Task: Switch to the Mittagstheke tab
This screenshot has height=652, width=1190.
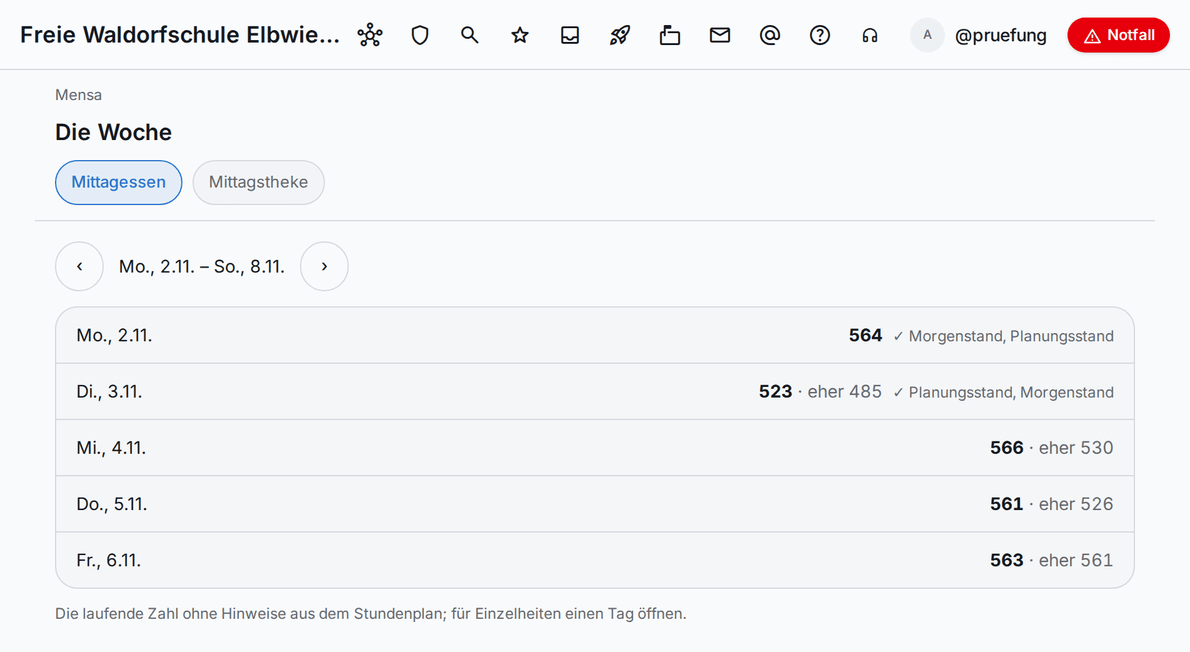Action: 258,182
